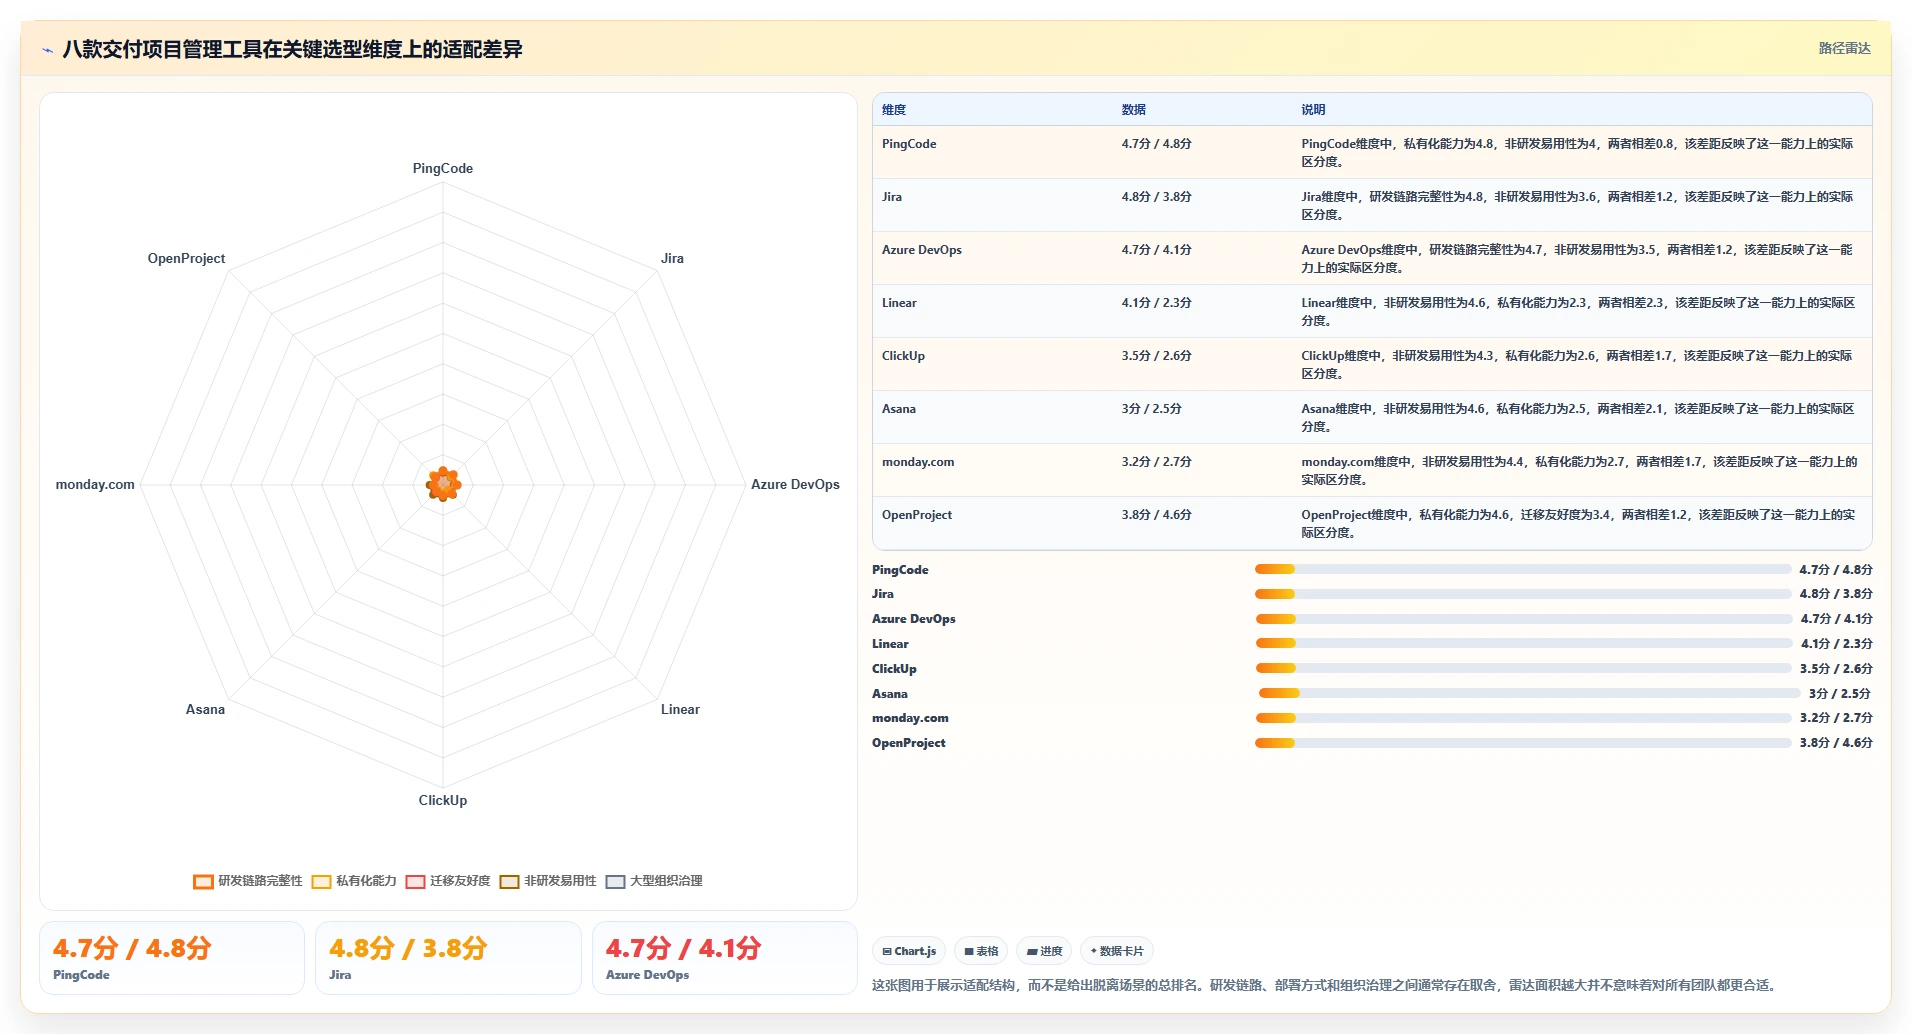
Task: Click the 表格 chip
Action: 980,951
